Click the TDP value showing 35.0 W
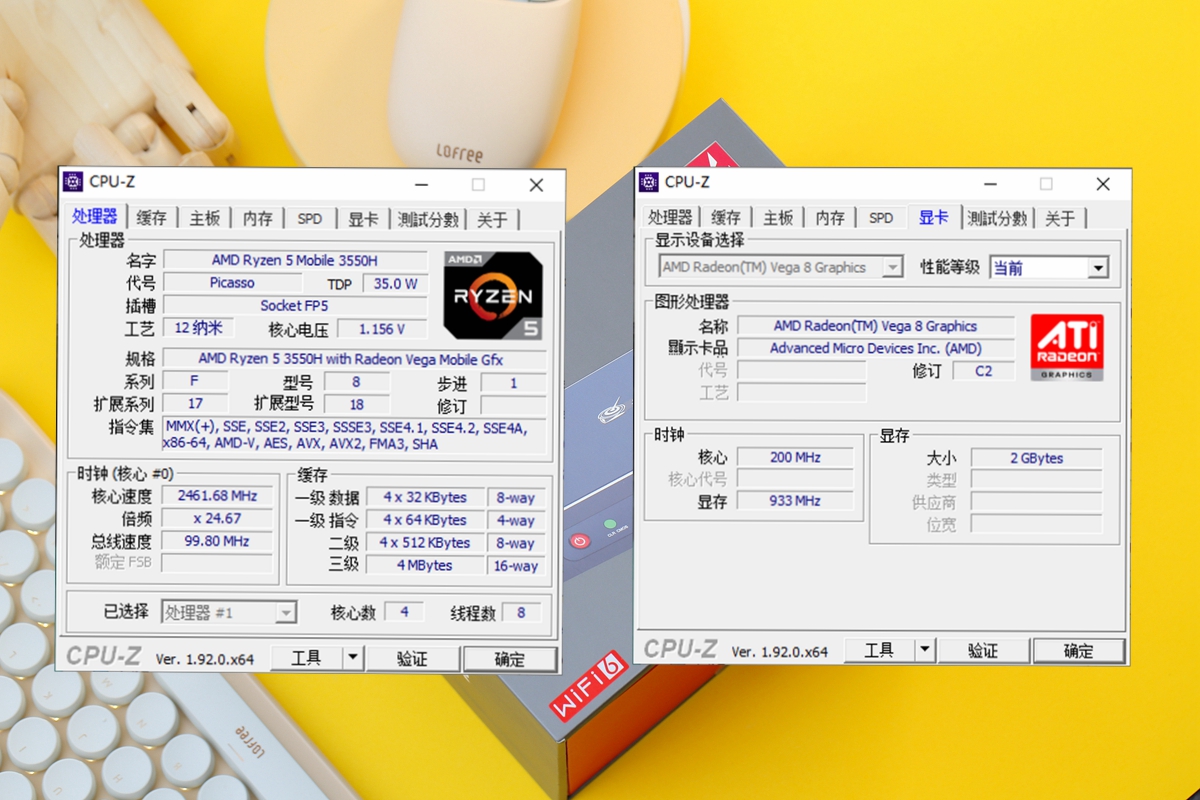The image size is (1200, 800). coord(397,282)
